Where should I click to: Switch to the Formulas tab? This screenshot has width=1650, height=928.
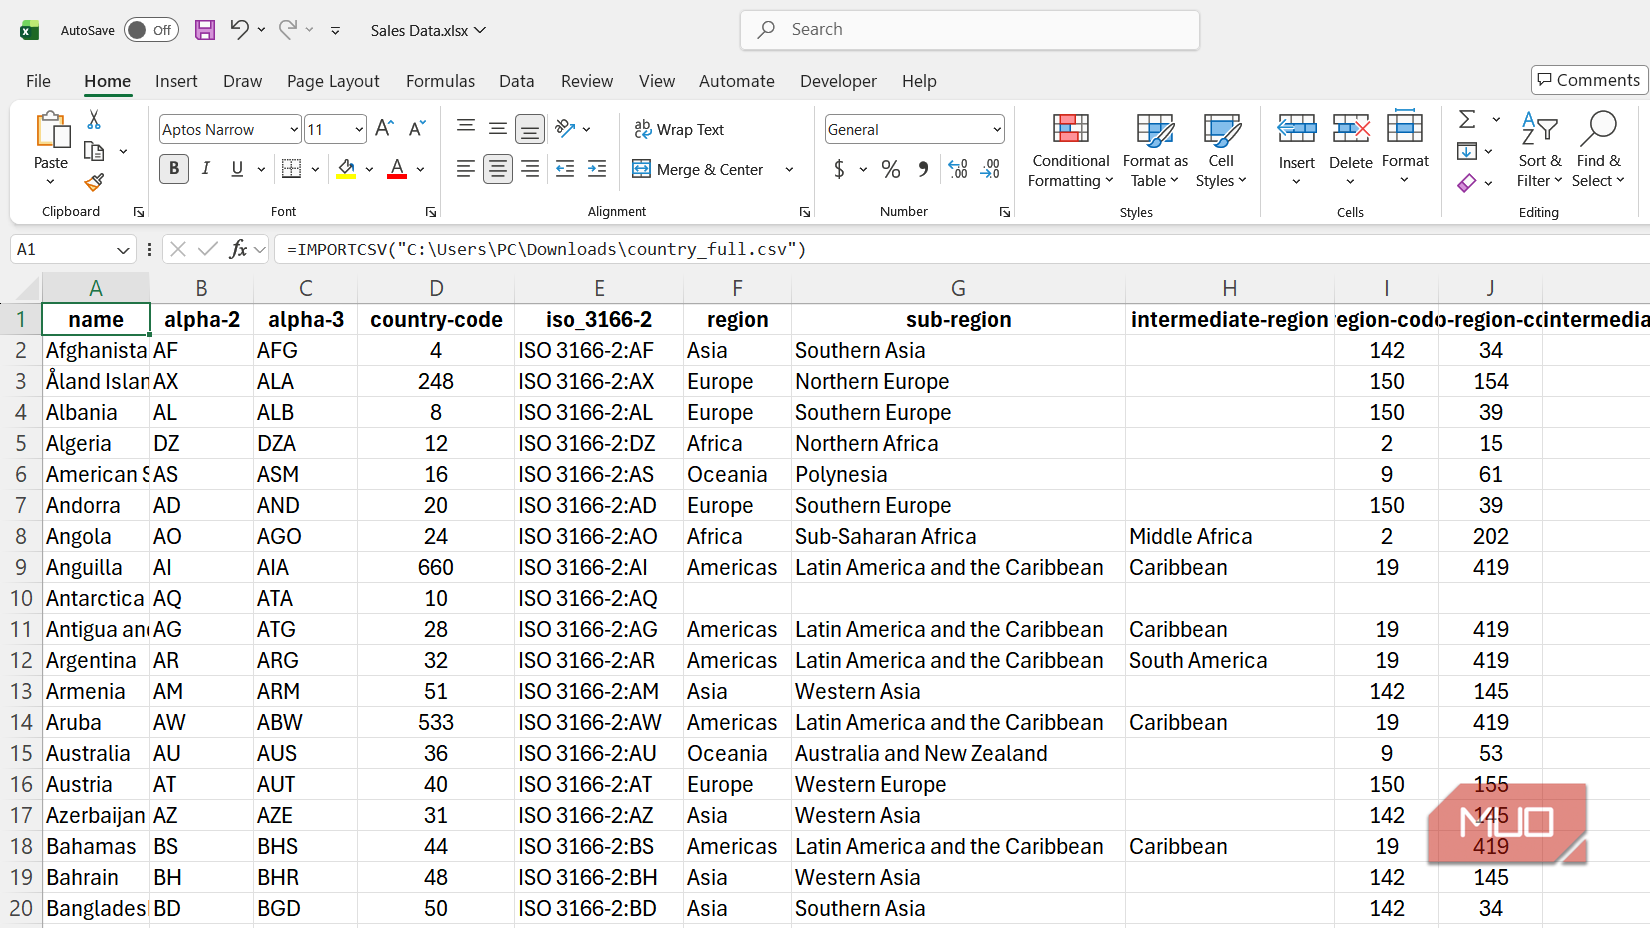tap(440, 81)
